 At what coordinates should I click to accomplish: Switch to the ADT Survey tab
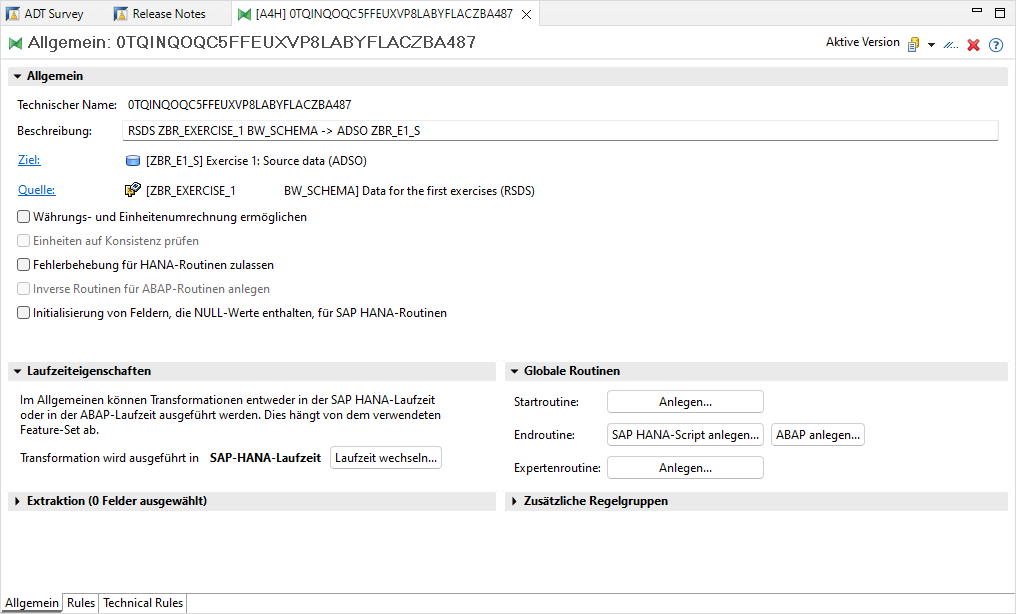pos(45,14)
